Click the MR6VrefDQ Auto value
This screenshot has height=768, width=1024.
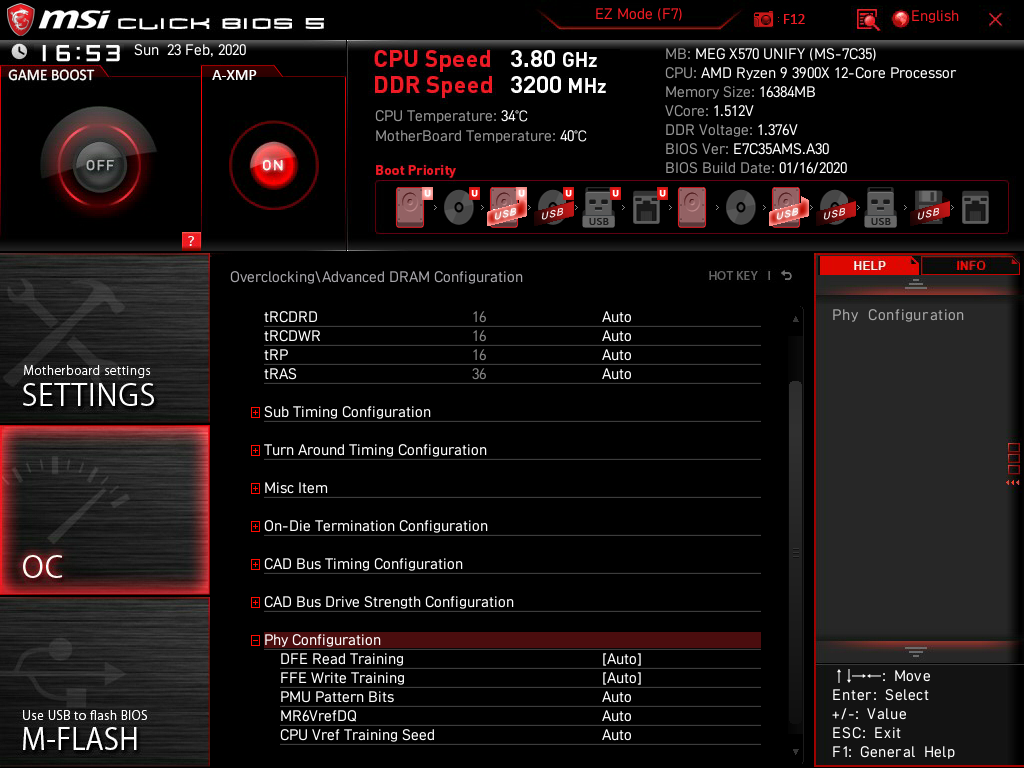point(616,716)
